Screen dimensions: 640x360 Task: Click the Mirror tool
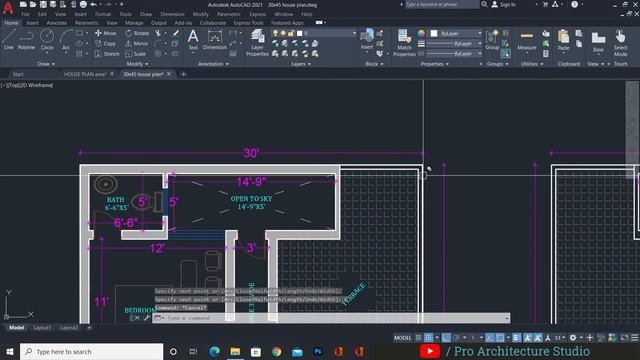tap(137, 43)
